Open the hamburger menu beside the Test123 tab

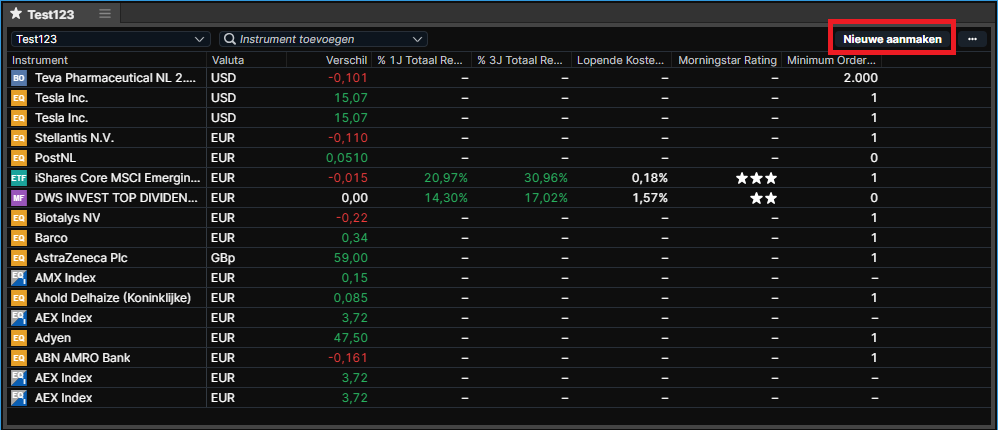[105, 13]
